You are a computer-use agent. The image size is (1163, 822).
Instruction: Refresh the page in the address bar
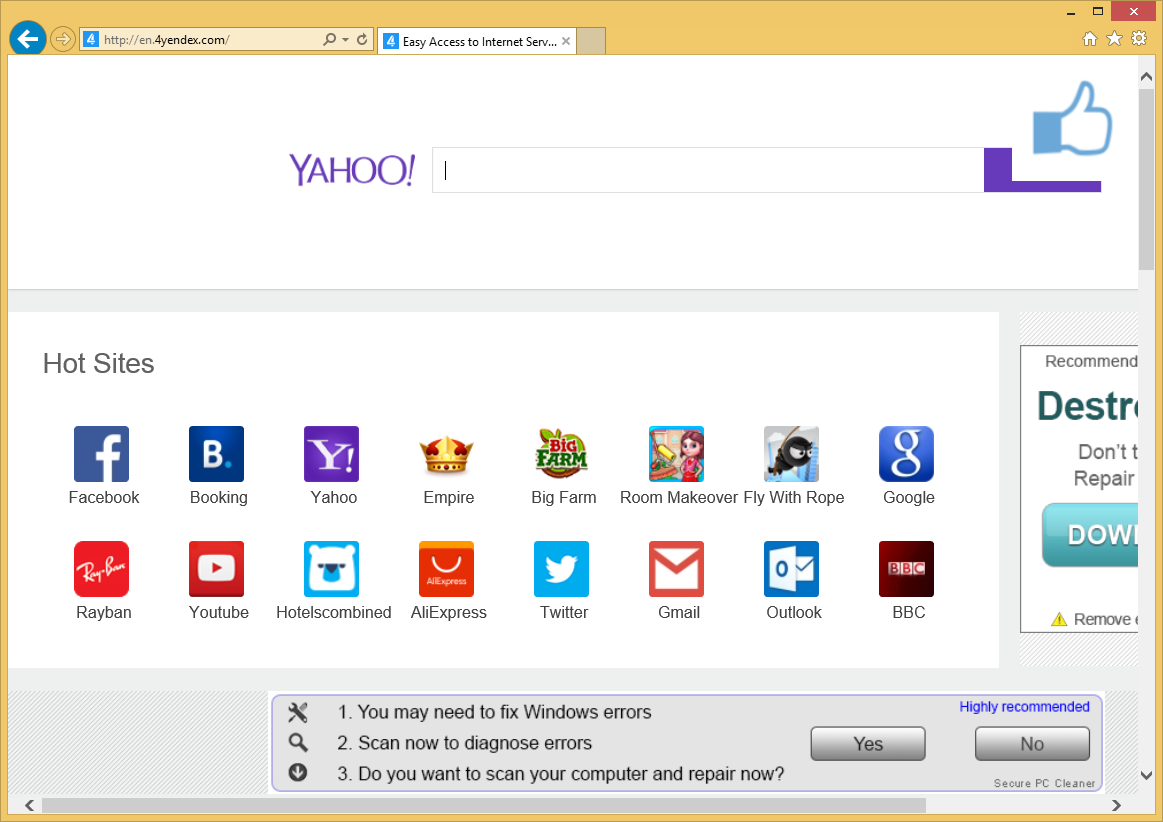pos(362,40)
